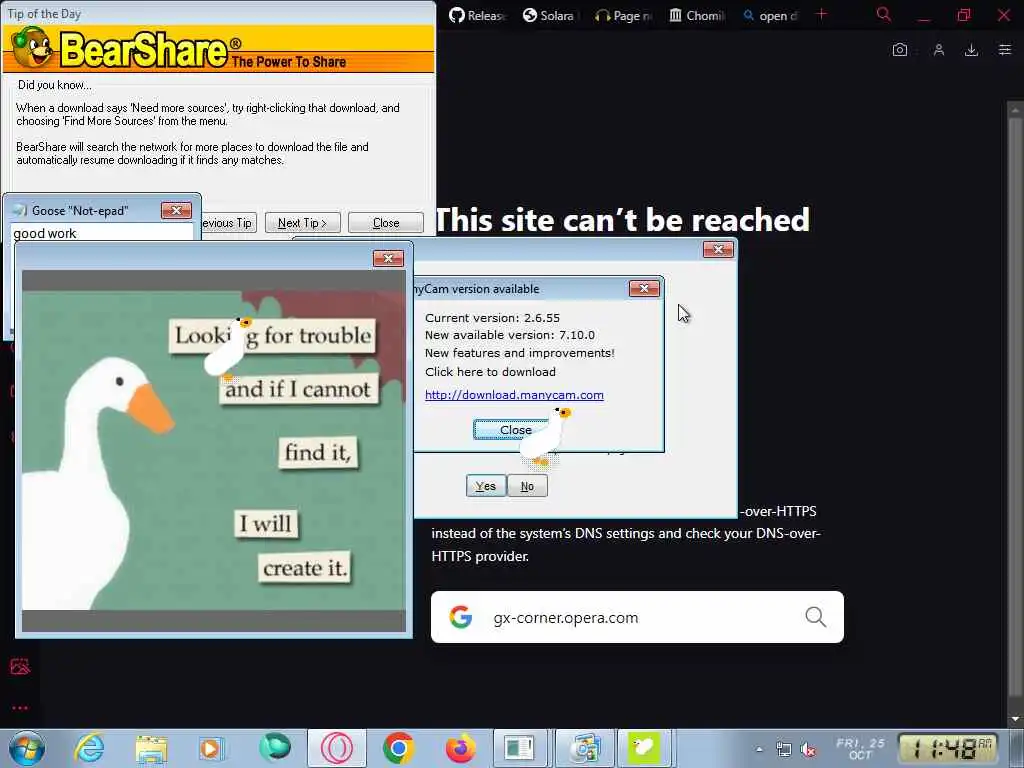1024x768 pixels.
Task: Click the goose meme picture
Action: tap(214, 451)
